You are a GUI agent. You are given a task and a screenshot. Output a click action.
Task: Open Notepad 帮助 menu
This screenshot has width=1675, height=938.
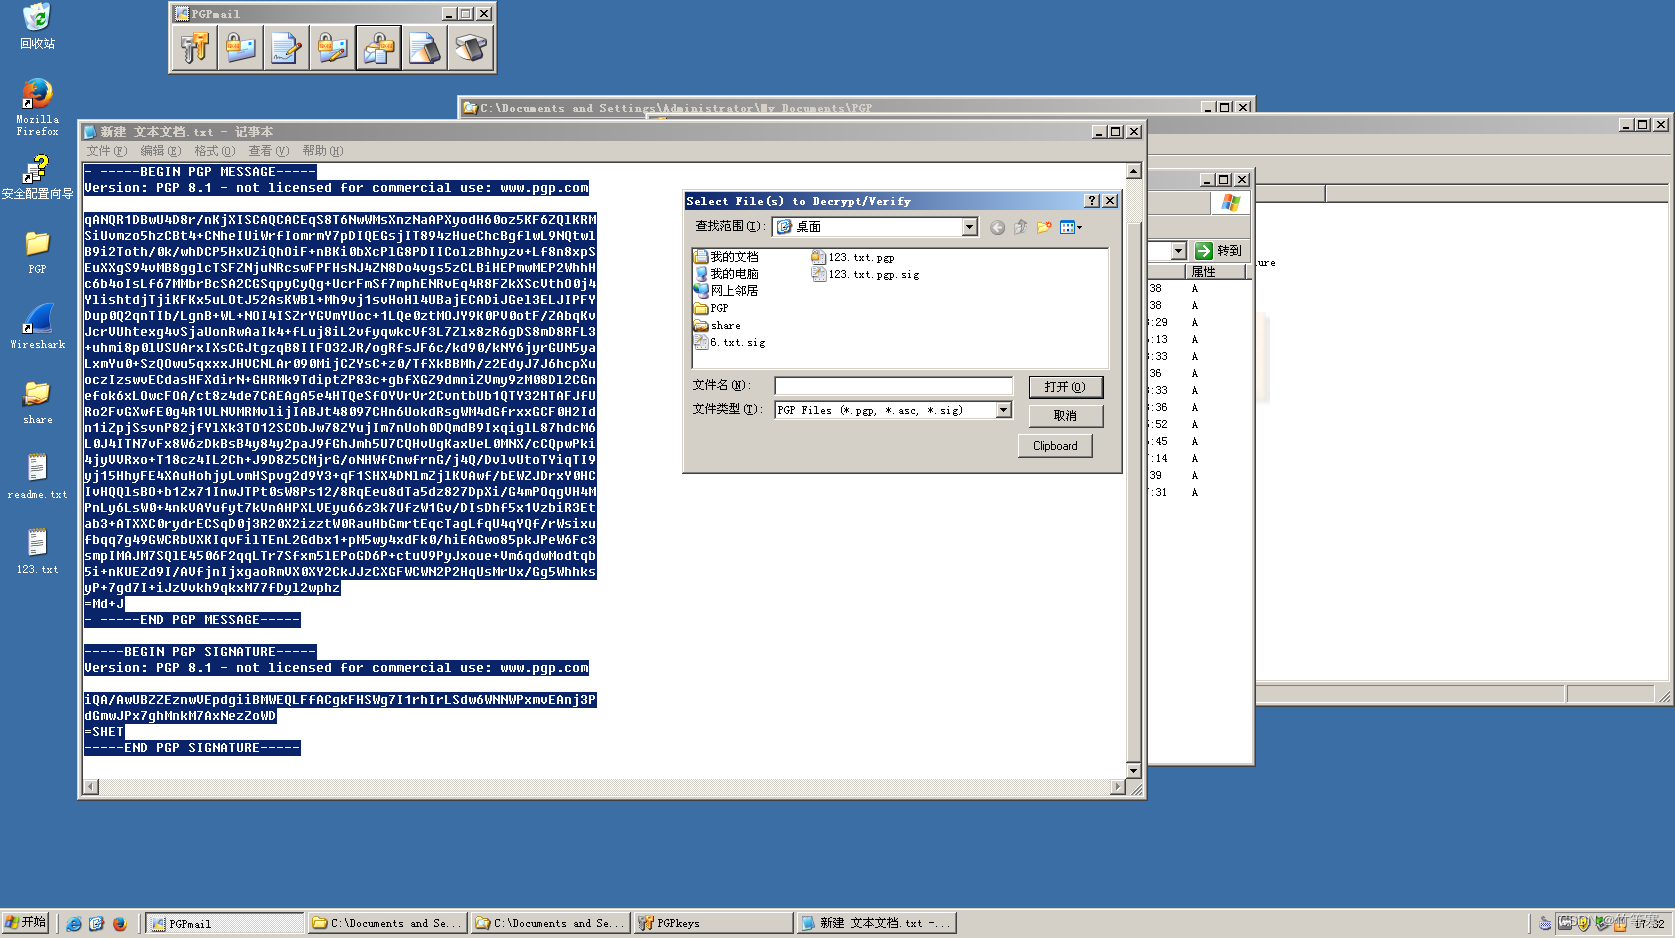coord(323,151)
